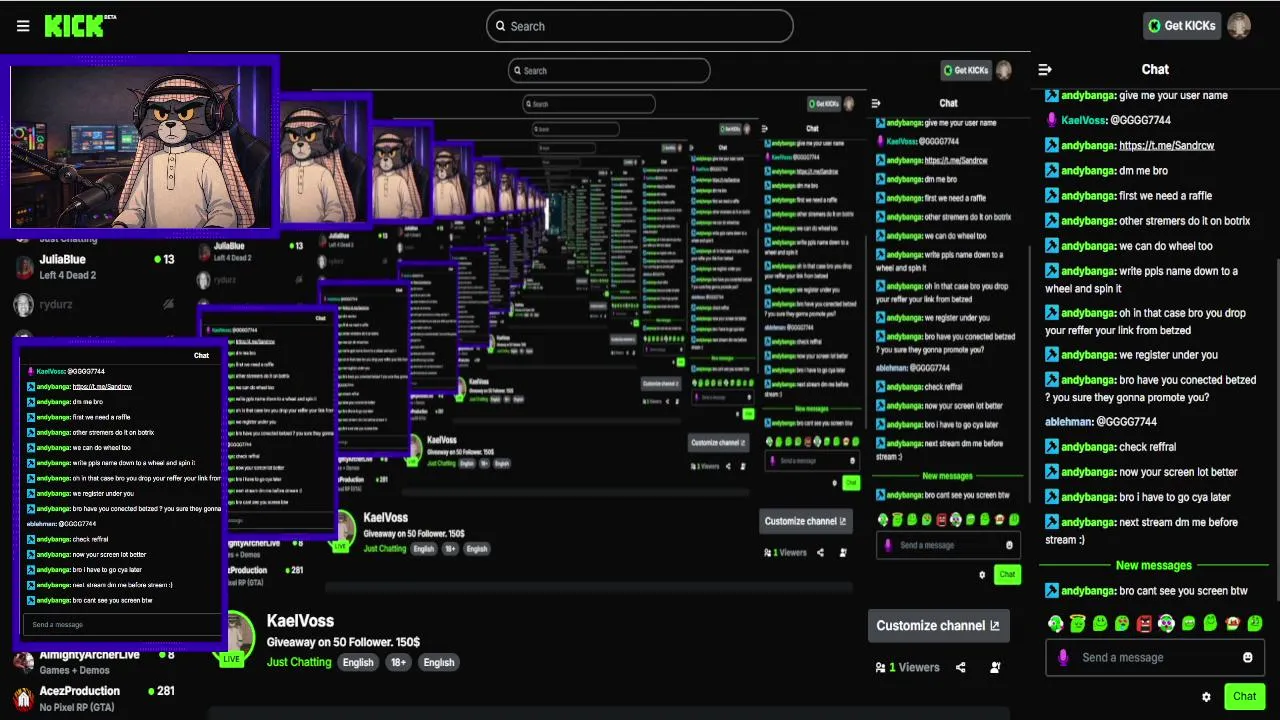Click the ablehman username in main chat
This screenshot has width=1280, height=720.
click(x=1069, y=422)
